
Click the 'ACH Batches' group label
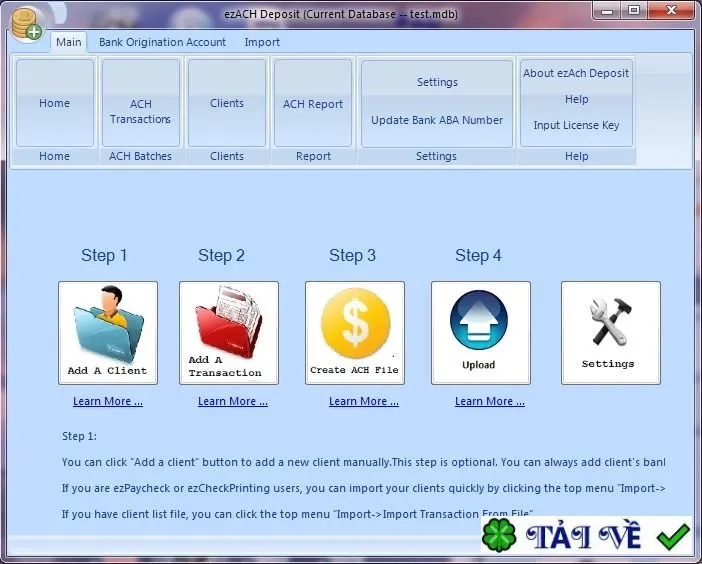(x=141, y=156)
